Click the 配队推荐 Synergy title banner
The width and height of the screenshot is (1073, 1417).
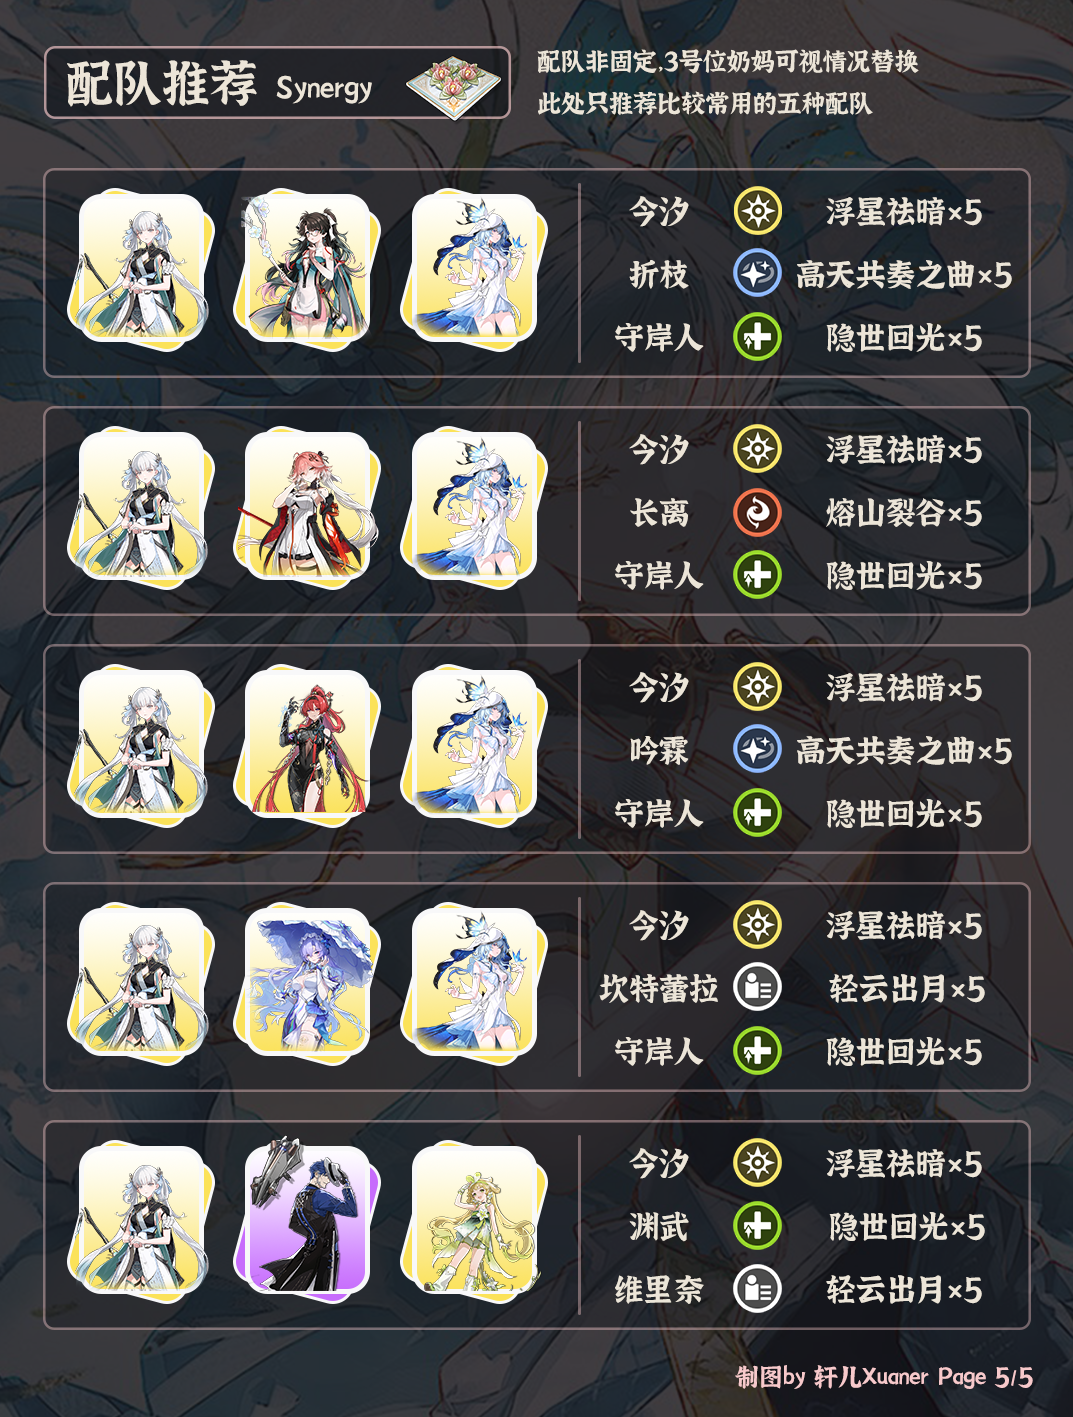click(x=277, y=83)
